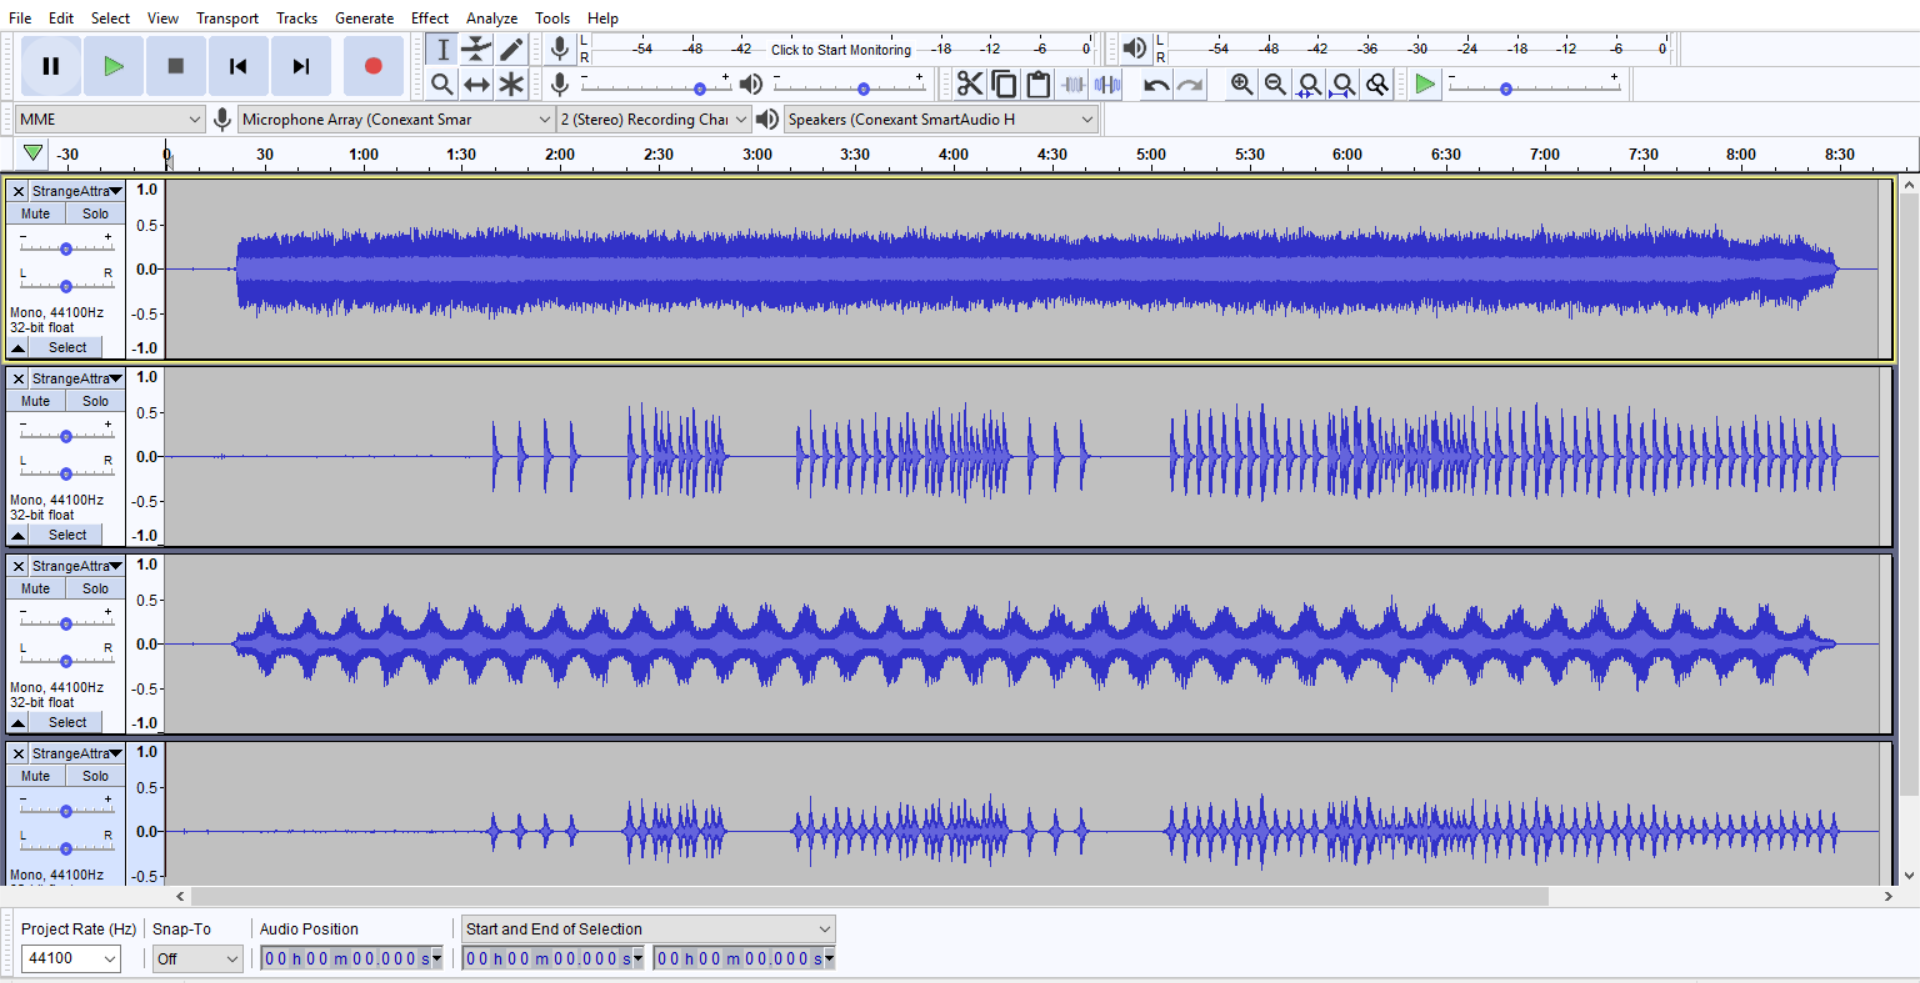Open the Analyze menu

(x=492, y=18)
